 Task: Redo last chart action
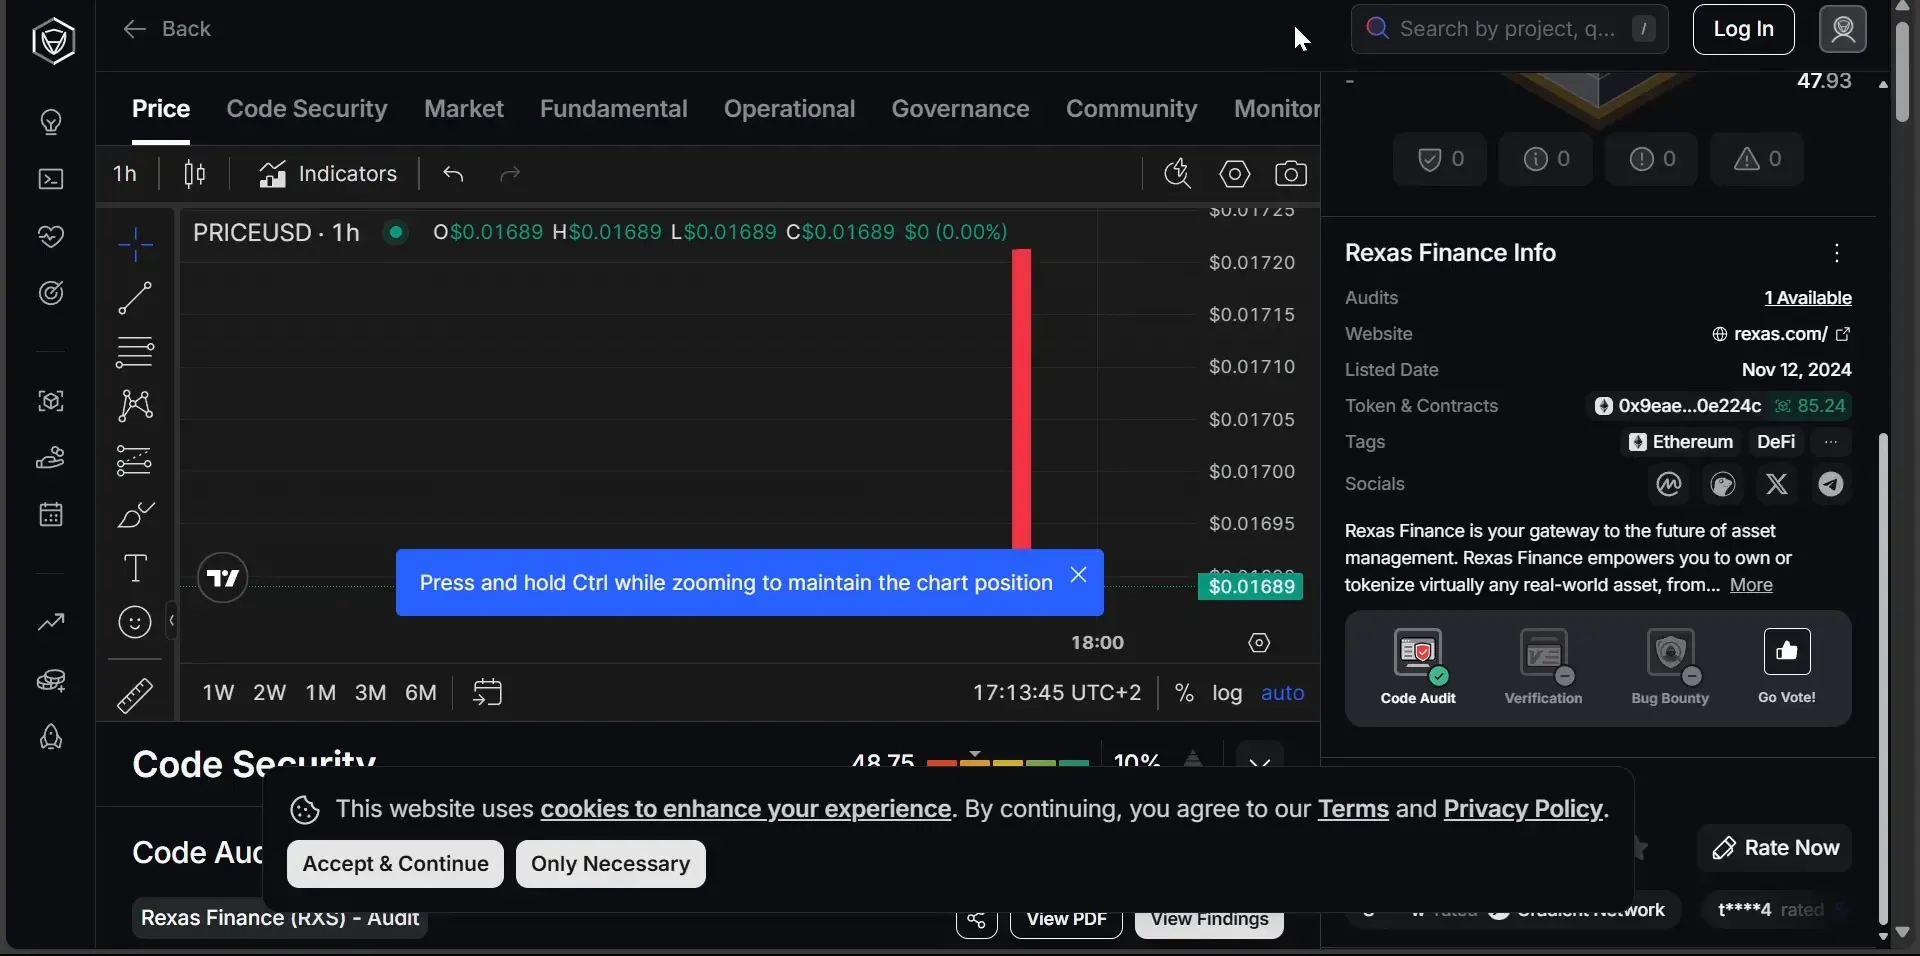pyautogui.click(x=510, y=174)
